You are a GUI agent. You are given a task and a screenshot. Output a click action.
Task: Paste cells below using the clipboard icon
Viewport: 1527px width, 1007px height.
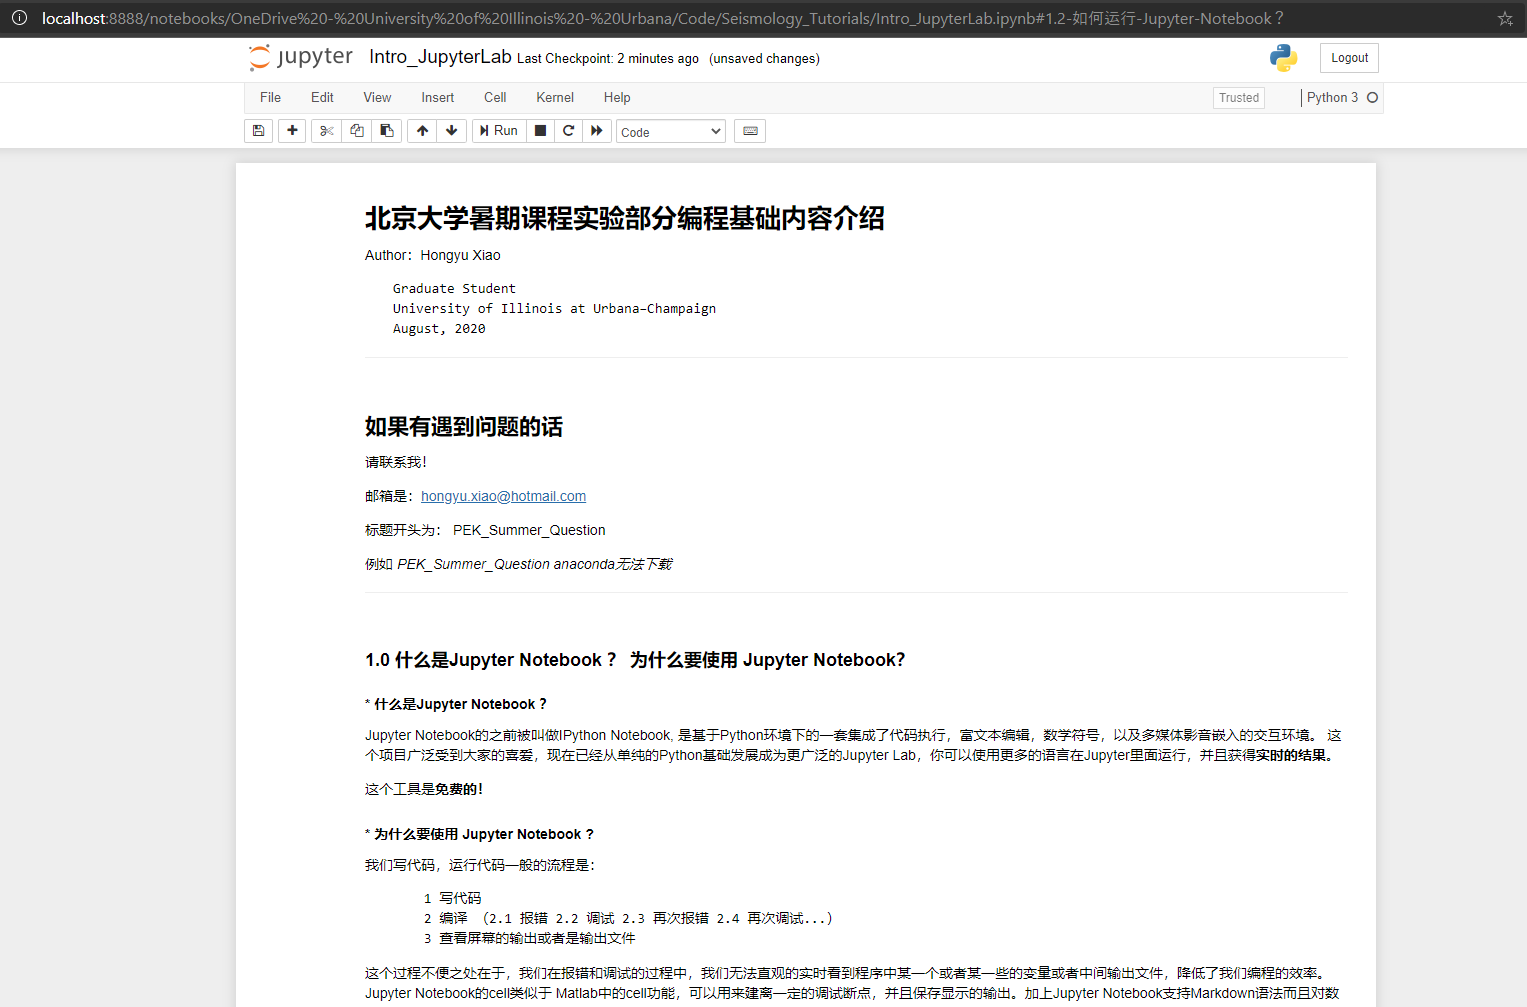pos(387,131)
